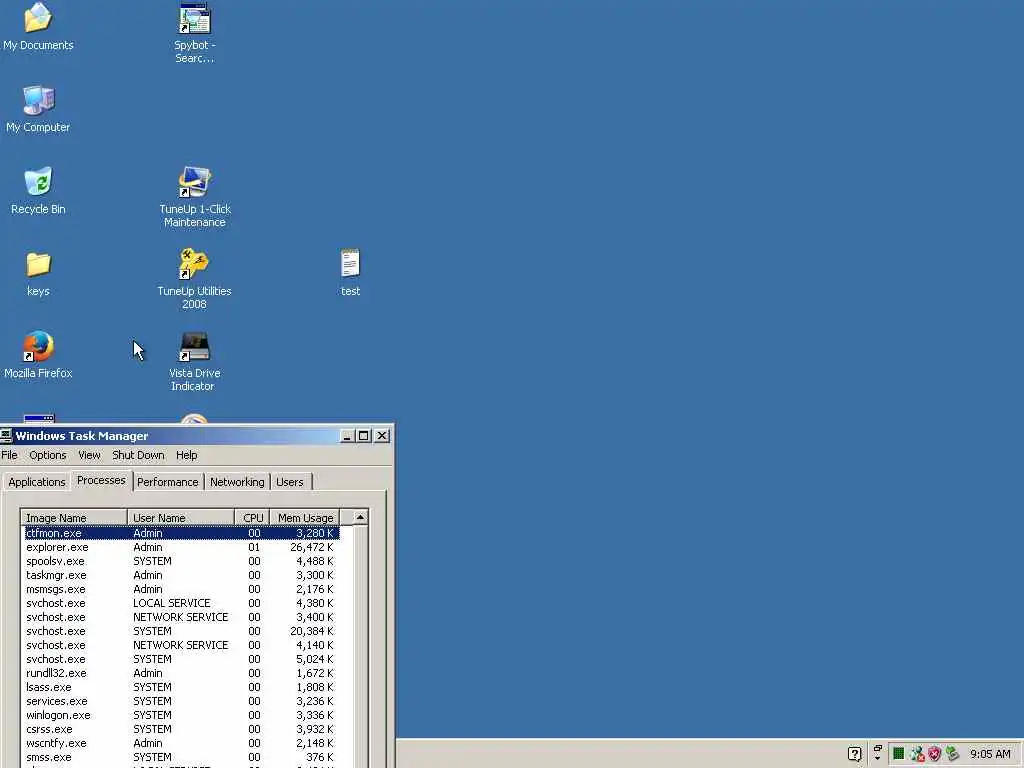
Task: Switch to the Networking tab
Action: [x=237, y=482]
